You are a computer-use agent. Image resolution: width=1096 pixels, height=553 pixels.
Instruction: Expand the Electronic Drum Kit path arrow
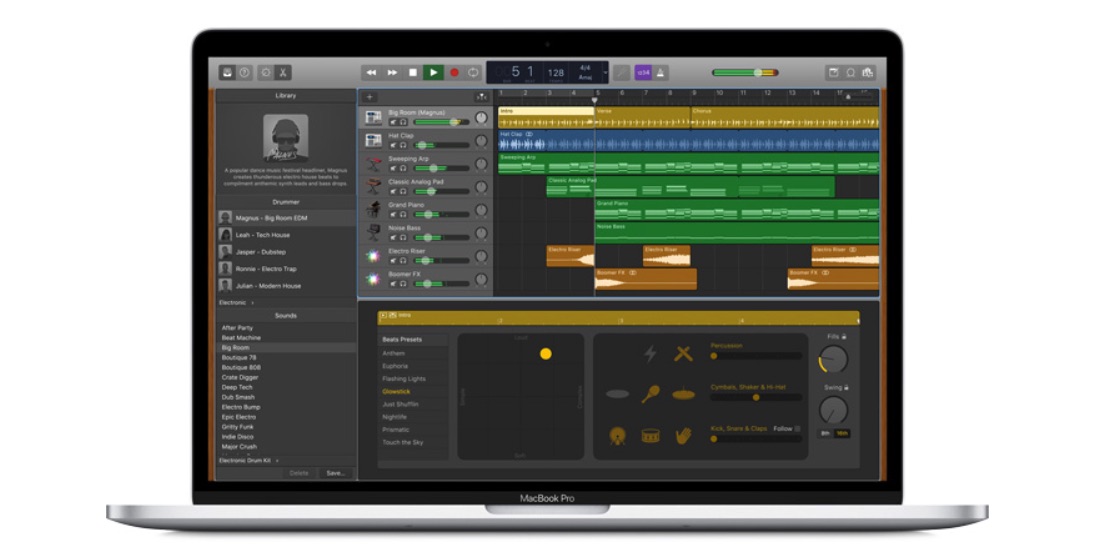[x=277, y=460]
